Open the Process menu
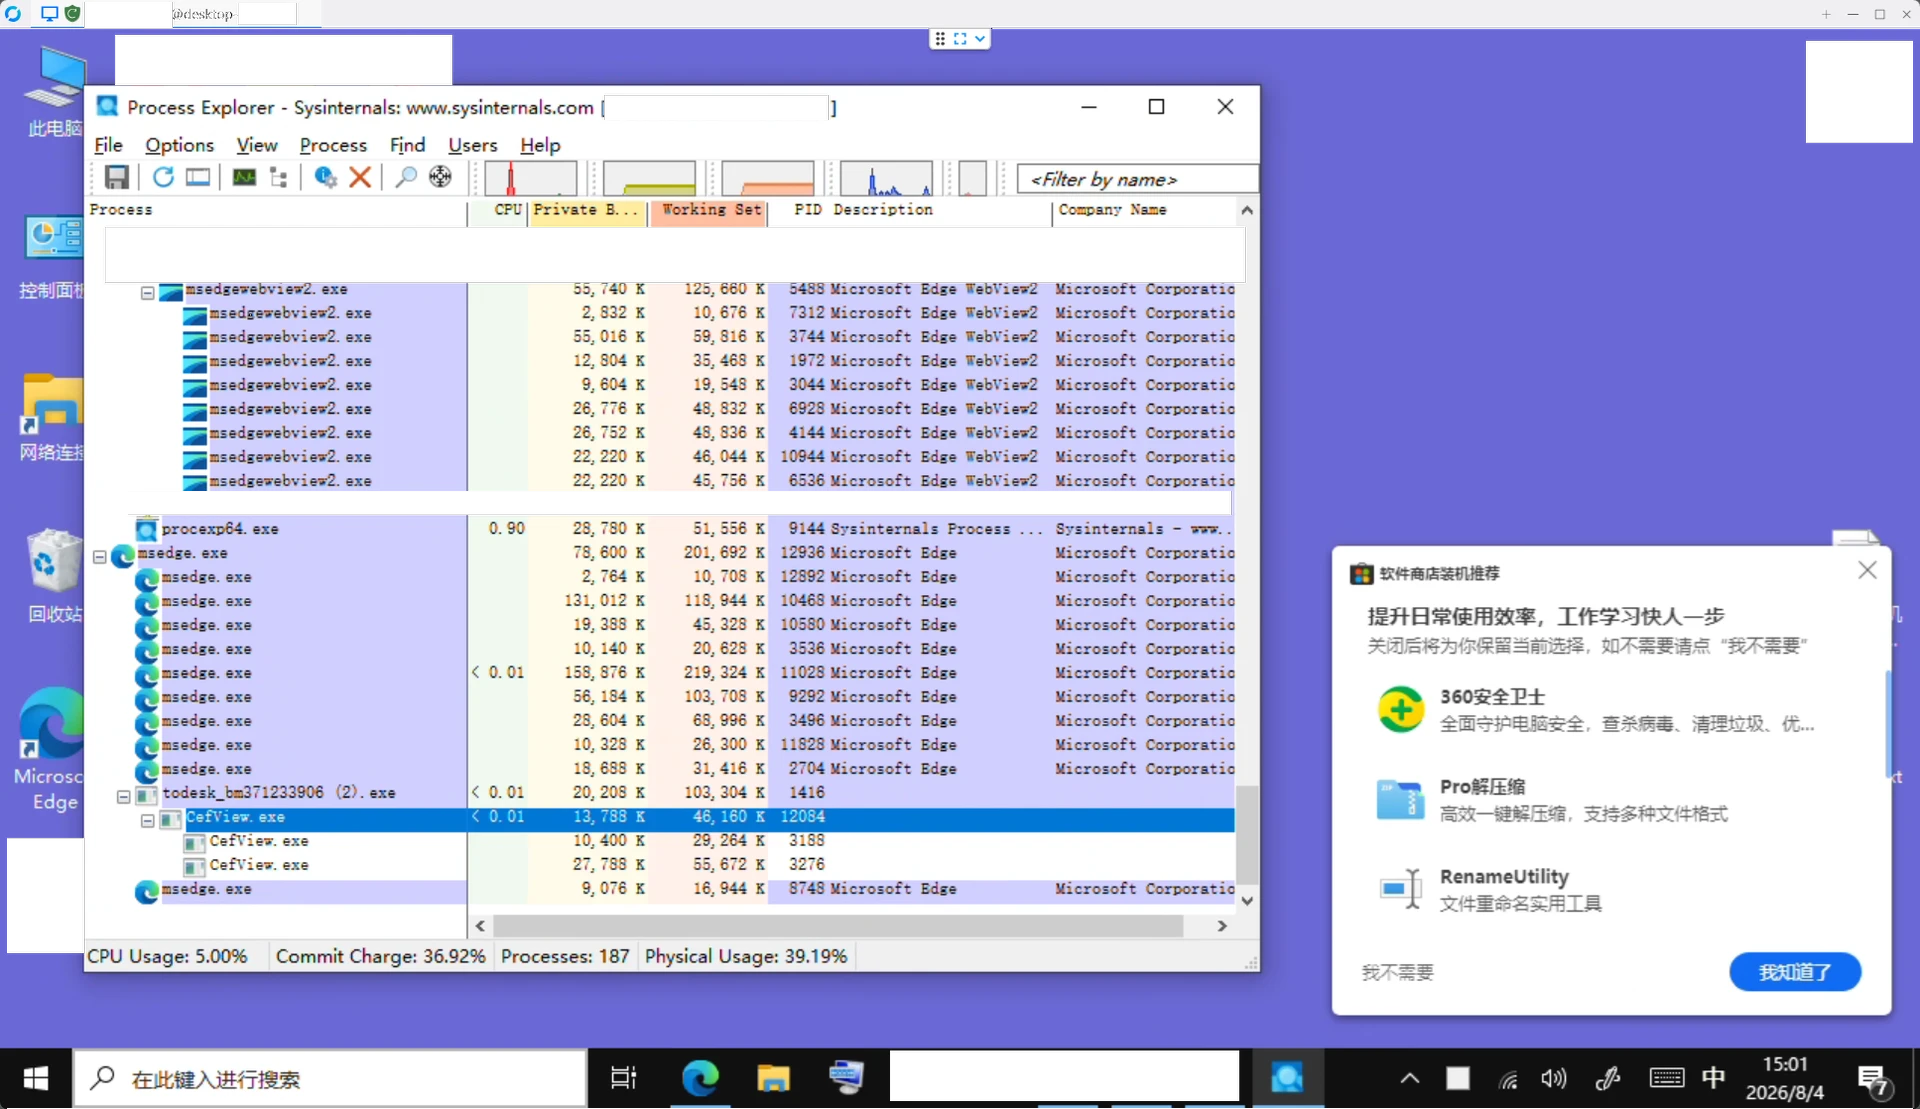Screen dimensions: 1920x1109 click(x=333, y=145)
